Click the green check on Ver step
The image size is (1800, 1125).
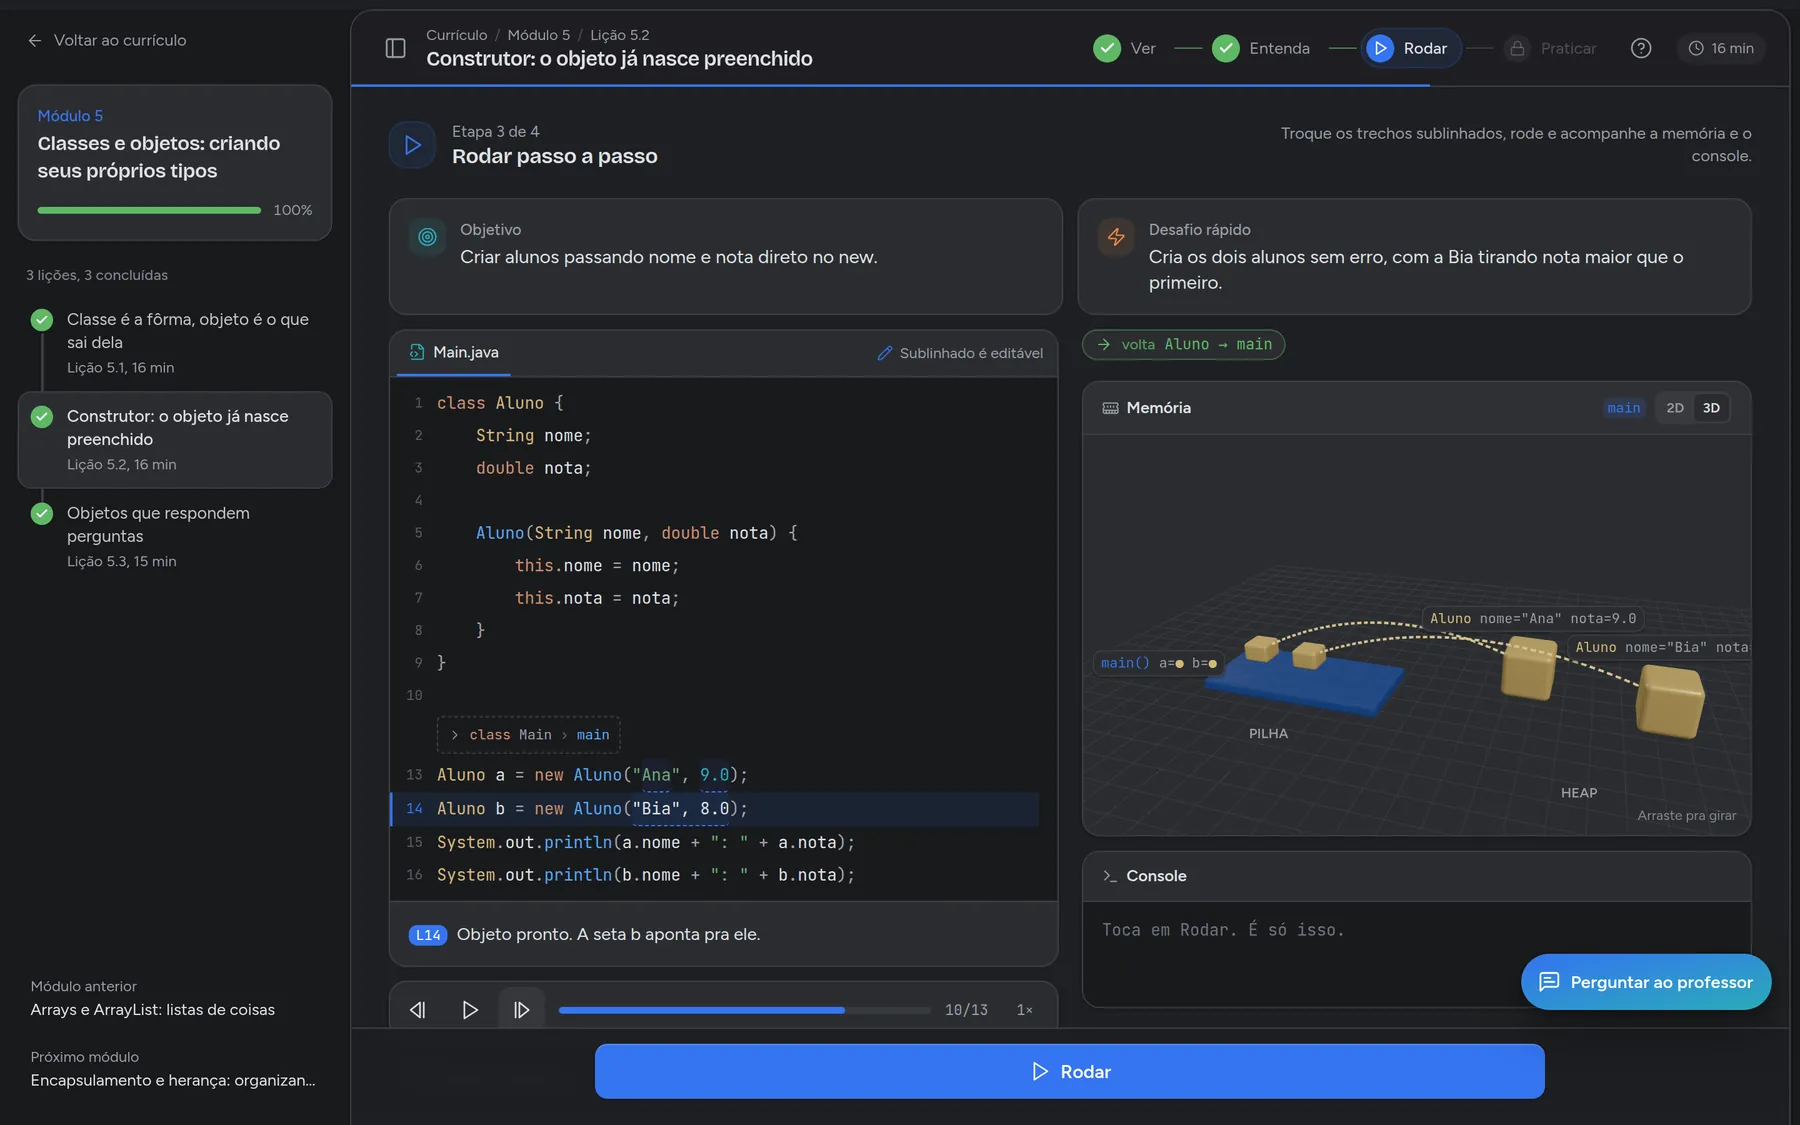1107,48
